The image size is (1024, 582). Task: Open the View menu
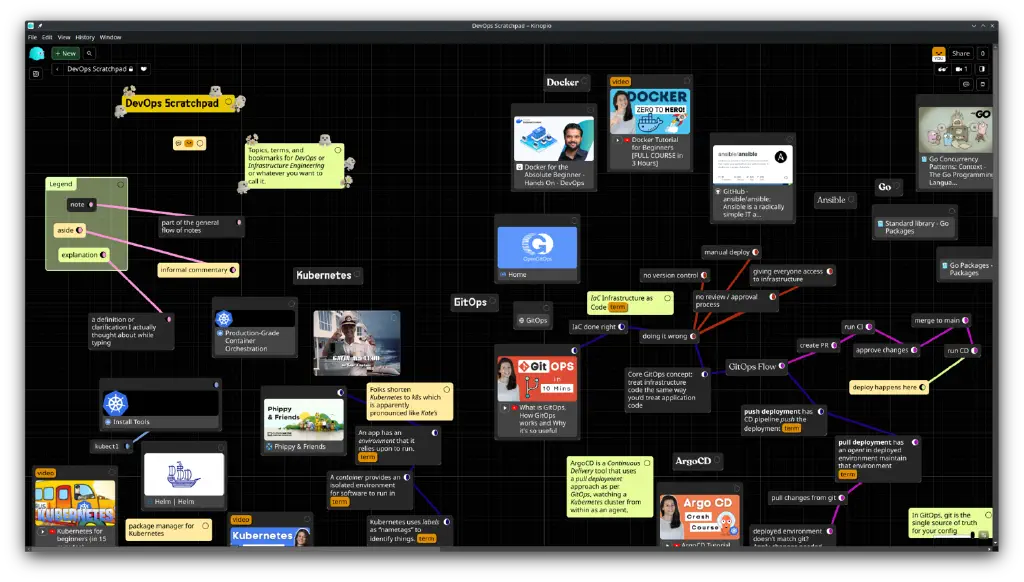[x=64, y=37]
